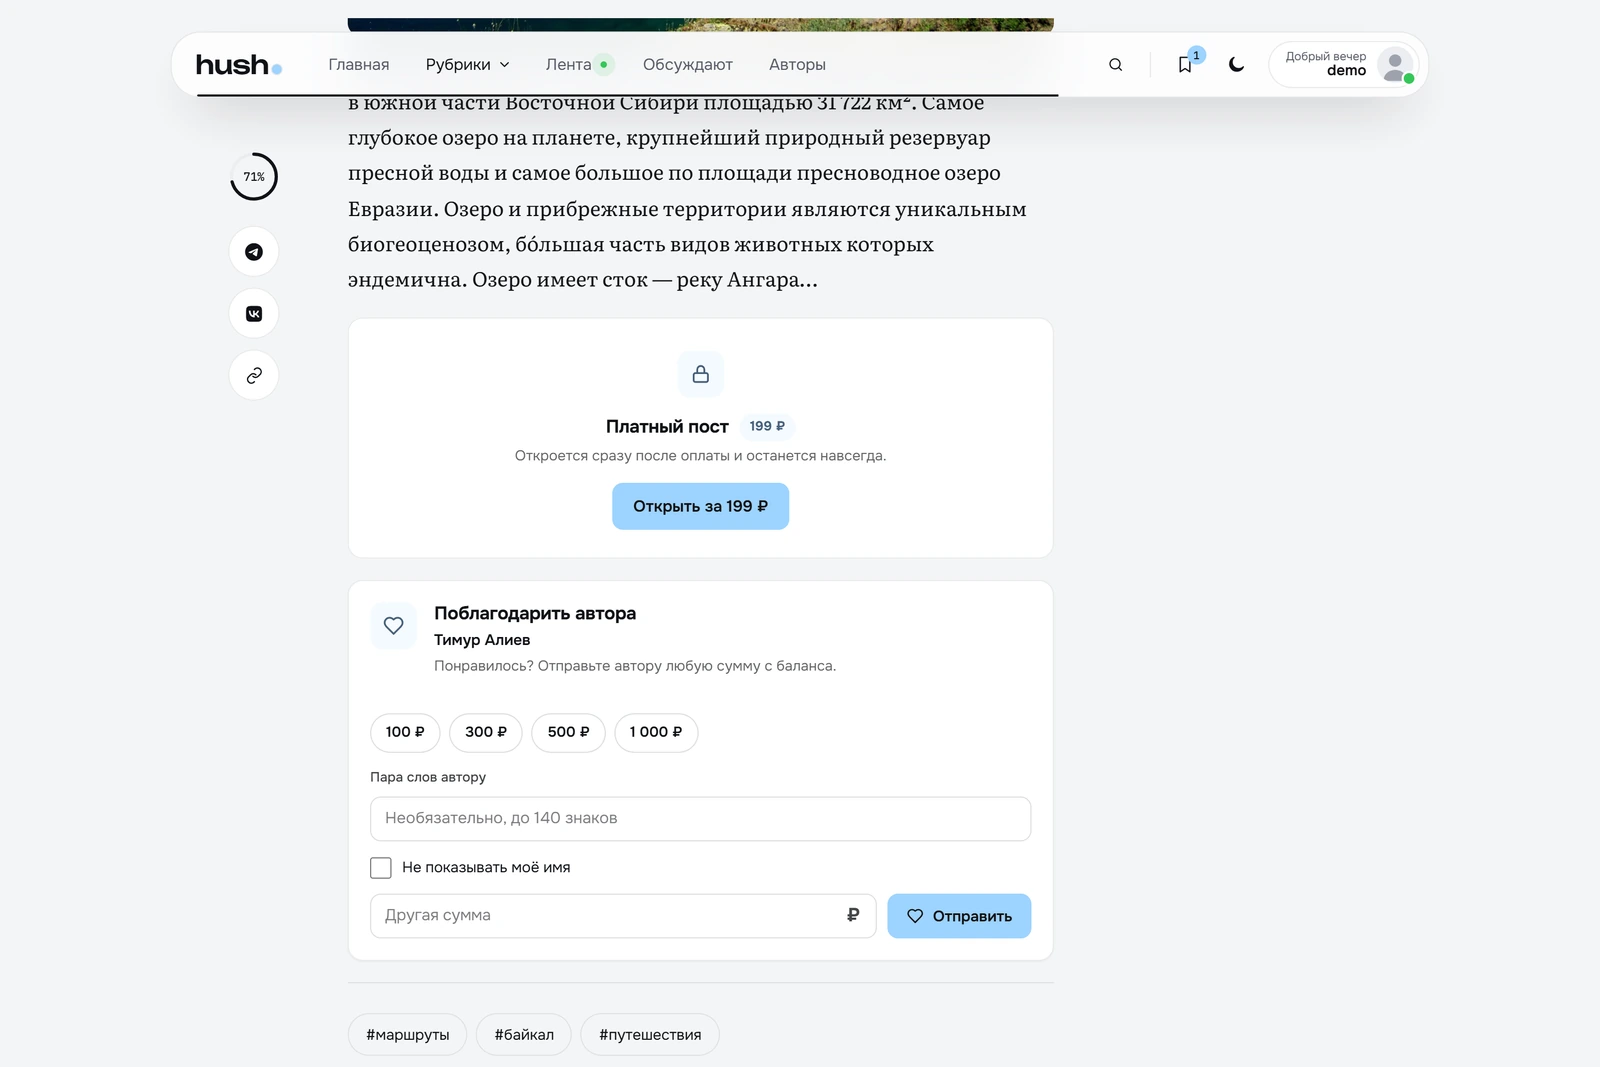
Task: Copy link with chain icon
Action: pos(254,376)
